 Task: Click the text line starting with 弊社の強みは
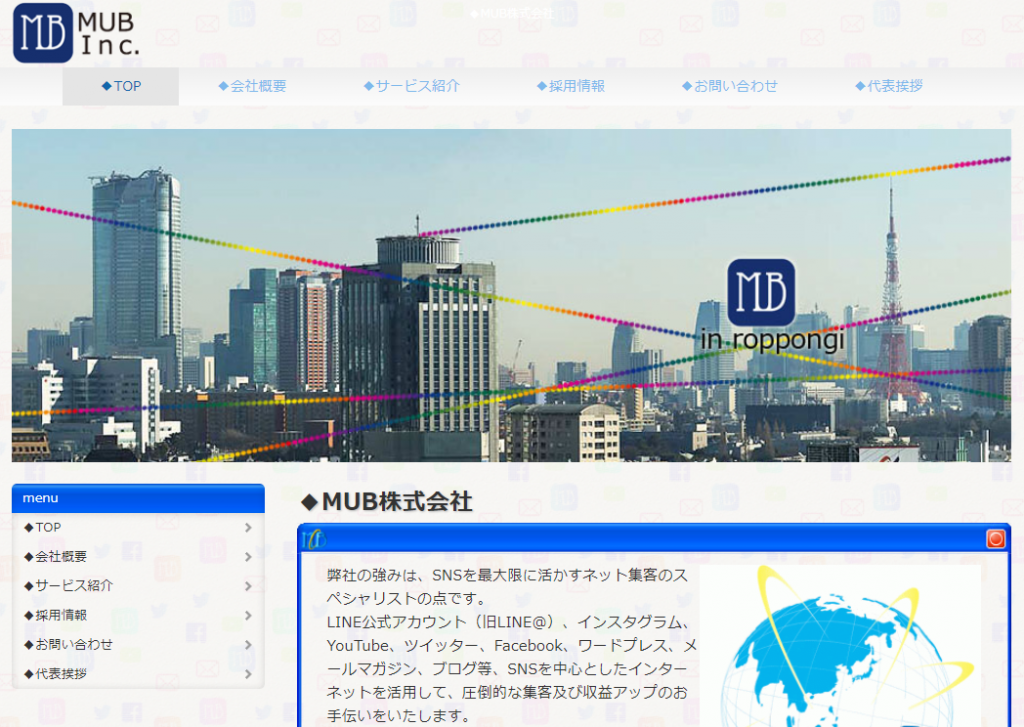pos(507,575)
